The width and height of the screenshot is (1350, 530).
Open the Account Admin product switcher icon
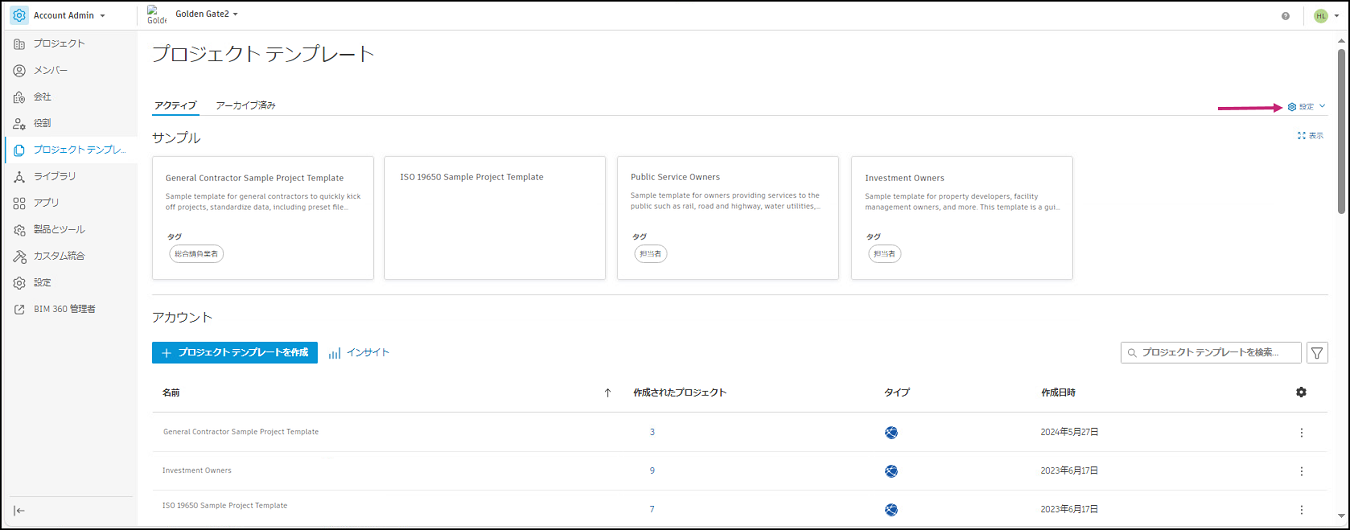19,15
